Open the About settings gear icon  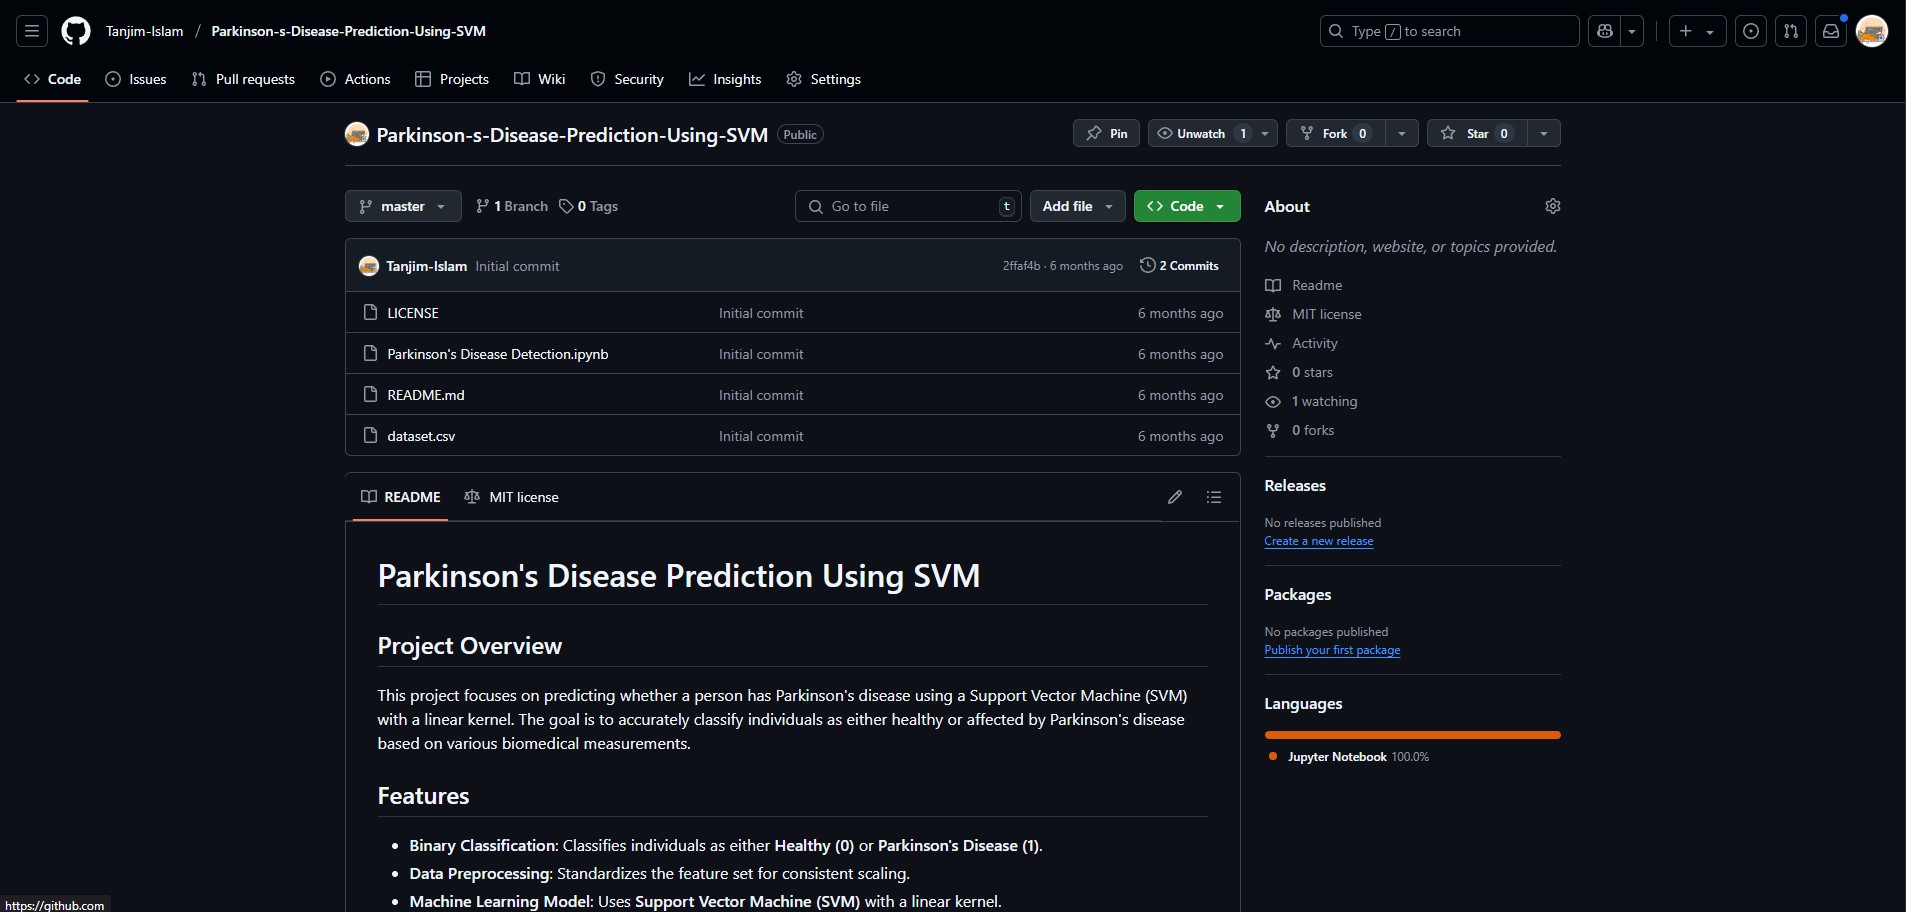pyautogui.click(x=1552, y=206)
